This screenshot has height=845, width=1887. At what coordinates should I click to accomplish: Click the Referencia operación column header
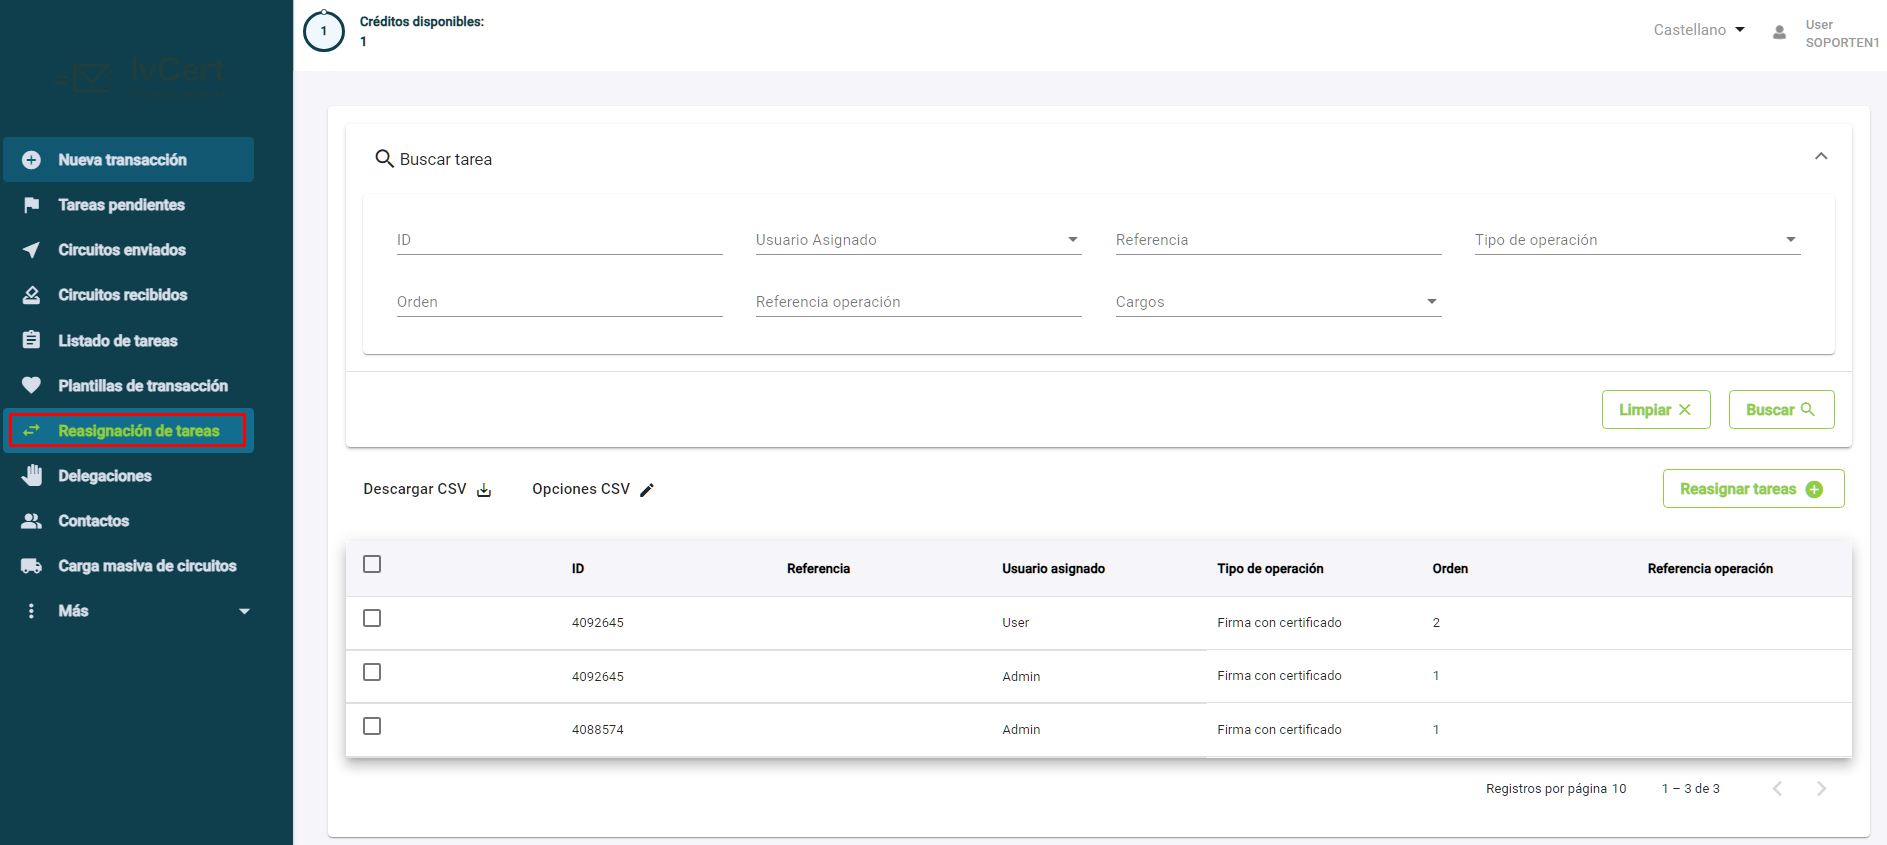pos(1710,569)
